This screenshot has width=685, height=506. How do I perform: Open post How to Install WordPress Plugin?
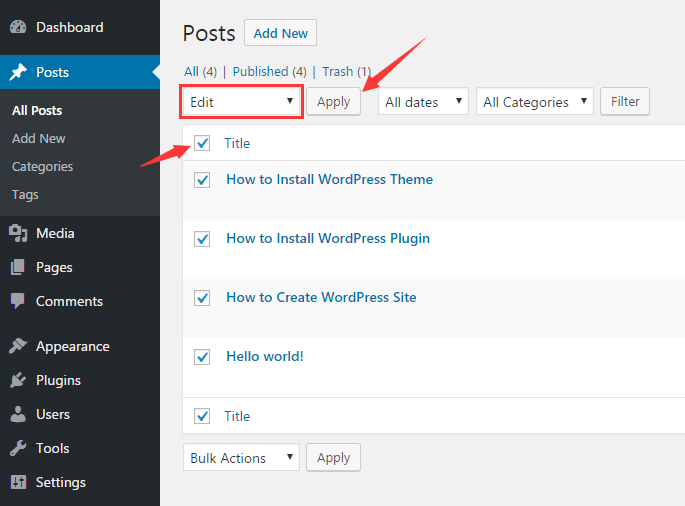point(328,238)
